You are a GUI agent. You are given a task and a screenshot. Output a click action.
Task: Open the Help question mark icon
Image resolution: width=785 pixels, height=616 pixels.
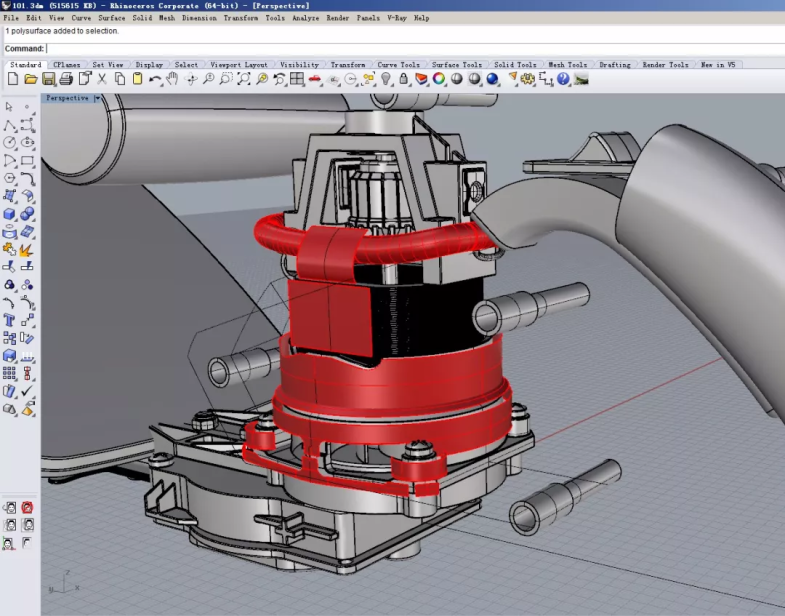[563, 79]
